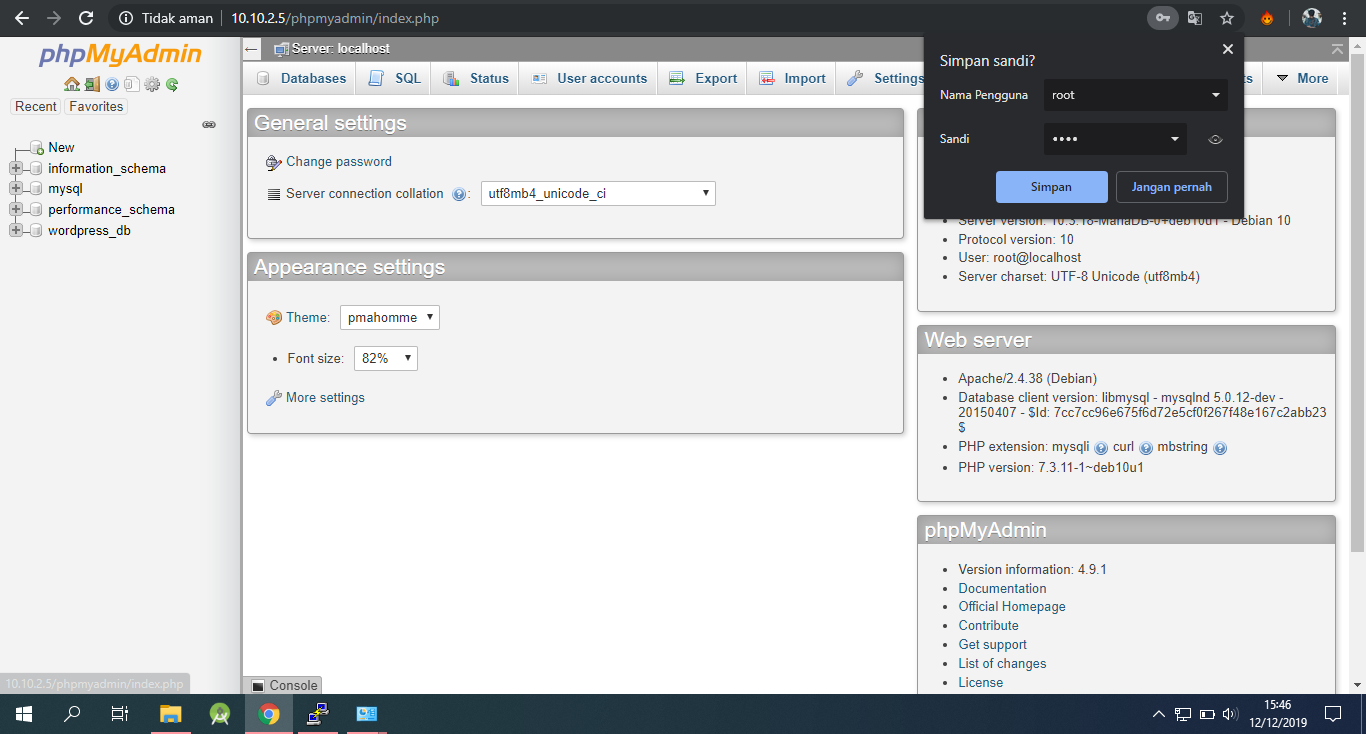Image resolution: width=1366 pixels, height=734 pixels.
Task: Open the server connection collation dropdown
Action: tap(597, 193)
